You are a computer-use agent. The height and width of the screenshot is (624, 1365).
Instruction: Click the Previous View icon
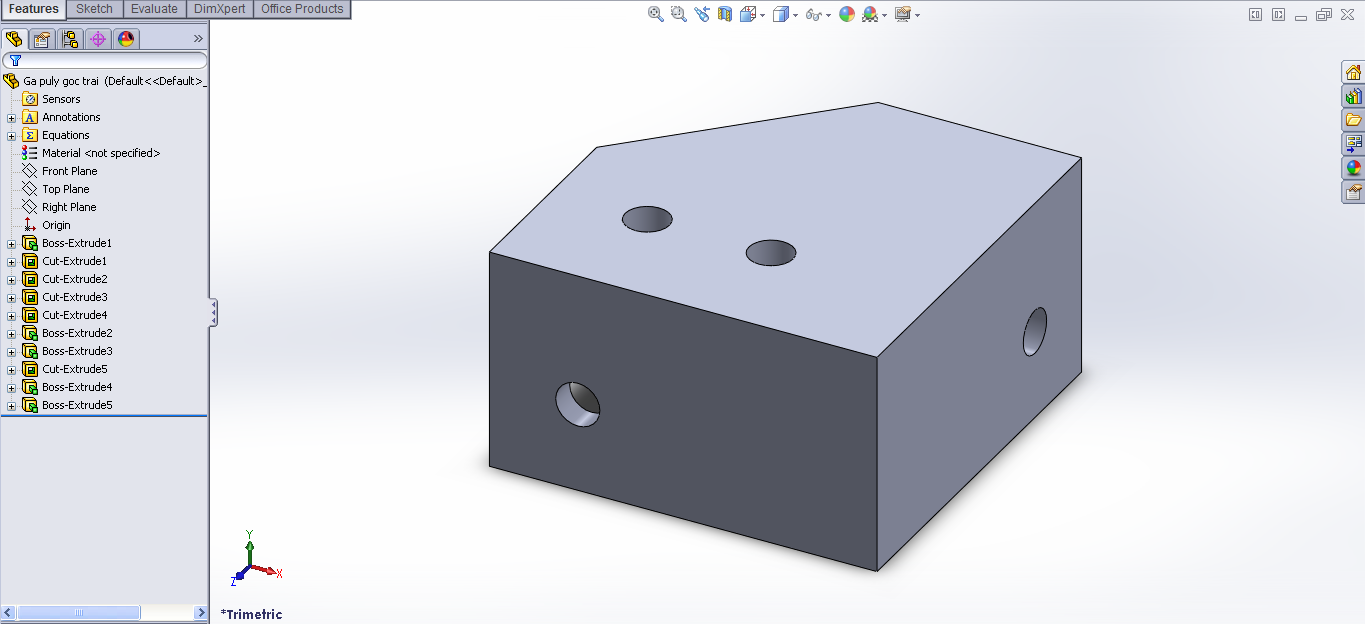702,14
